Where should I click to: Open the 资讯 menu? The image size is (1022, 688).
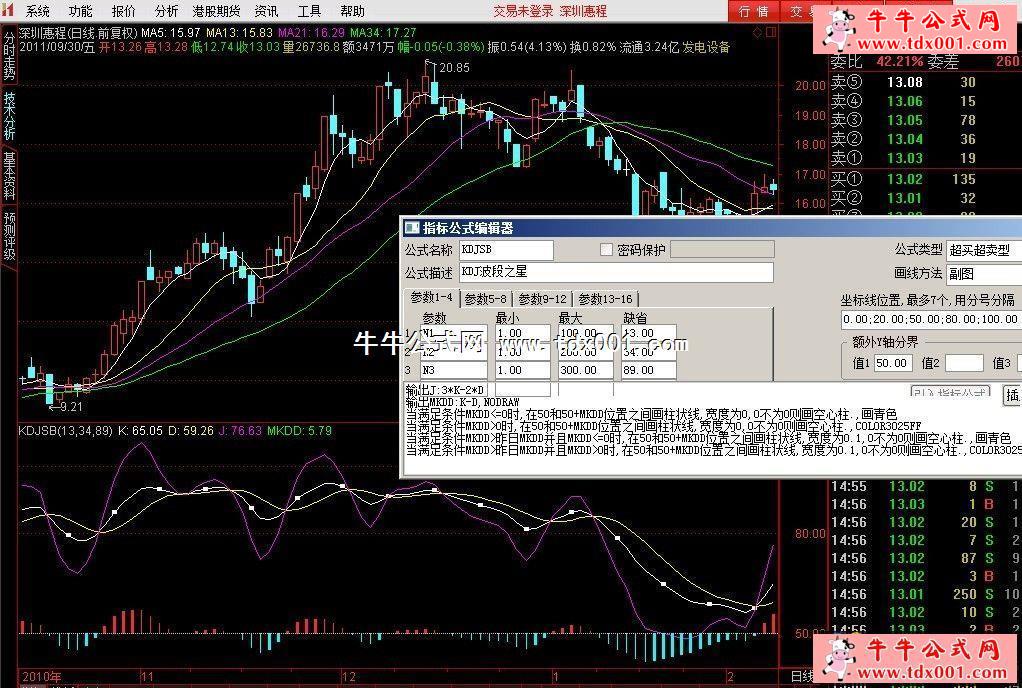tap(266, 11)
